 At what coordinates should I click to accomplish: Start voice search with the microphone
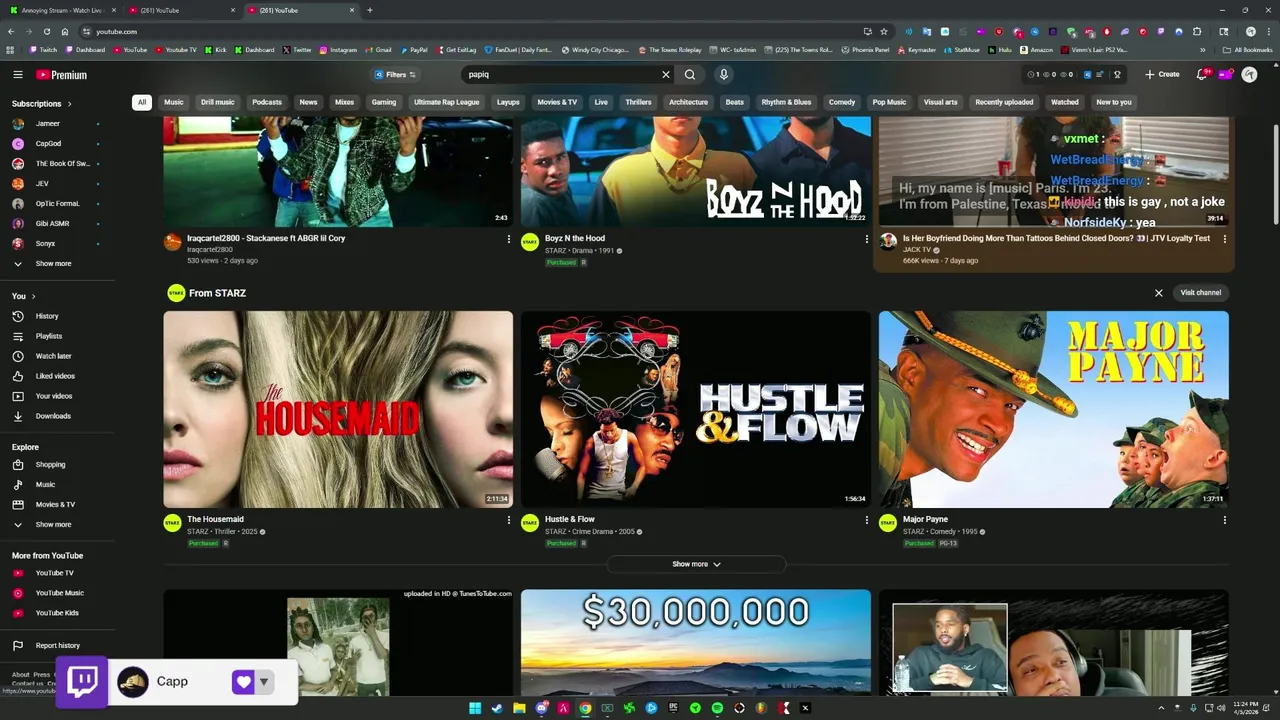[x=724, y=74]
